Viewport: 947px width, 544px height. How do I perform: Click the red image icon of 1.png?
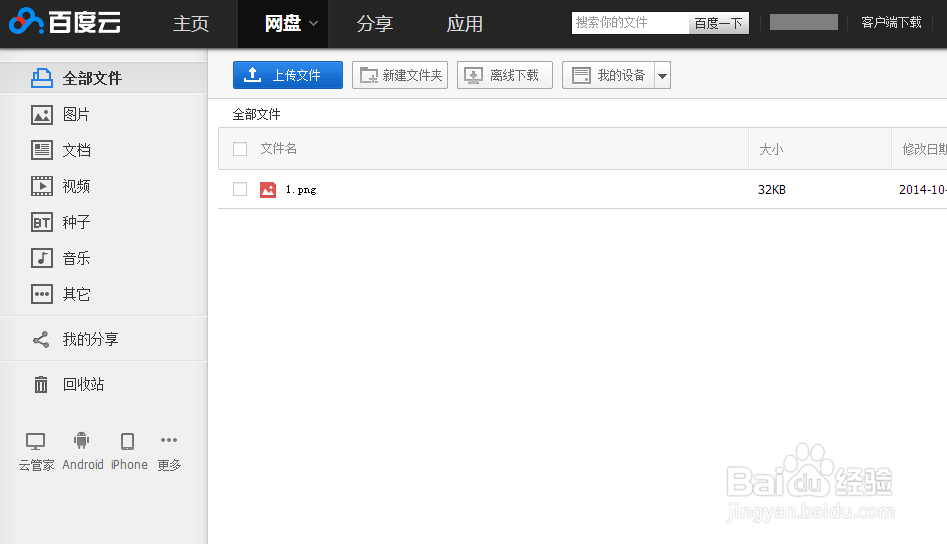tap(268, 190)
